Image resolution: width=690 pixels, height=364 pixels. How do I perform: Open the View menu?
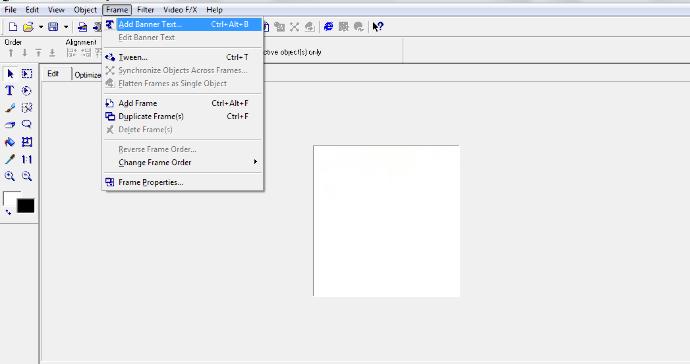pyautogui.click(x=56, y=10)
